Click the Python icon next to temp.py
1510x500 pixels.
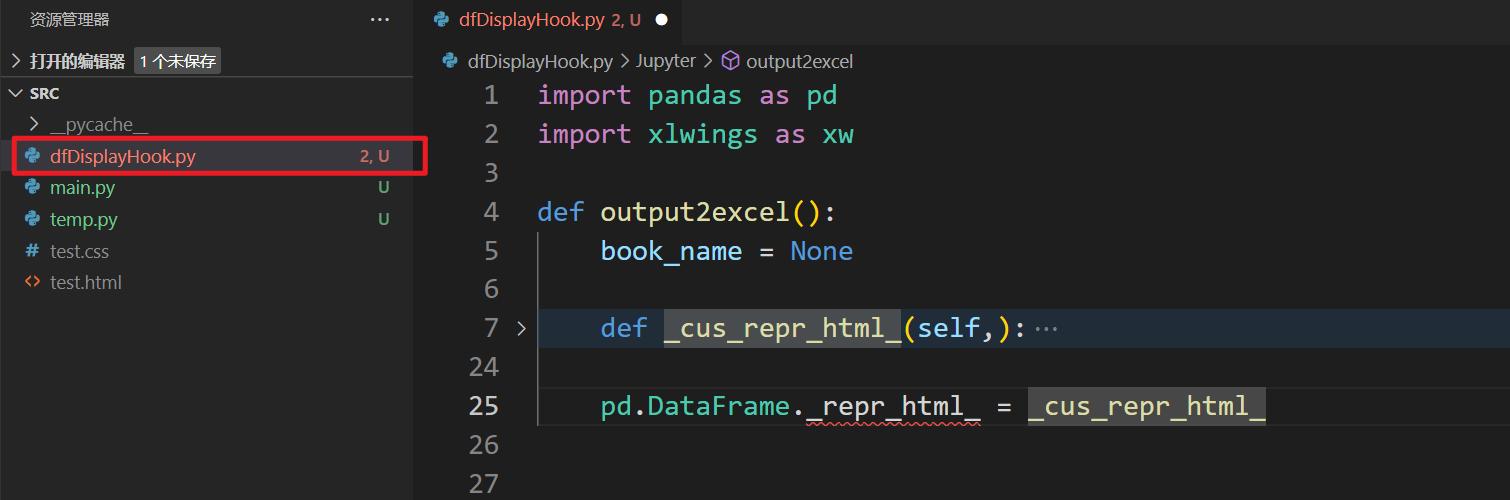click(33, 219)
